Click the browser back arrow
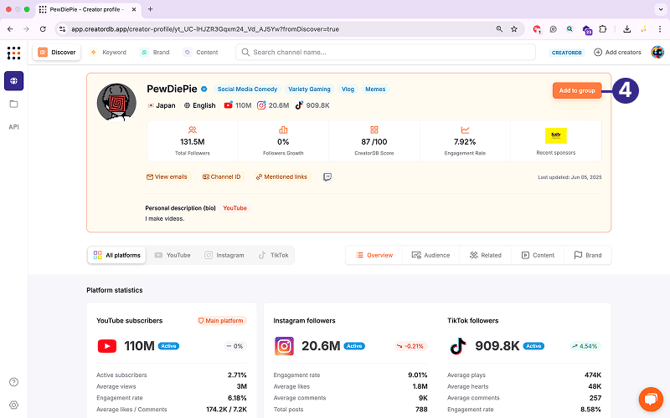This screenshot has width=670, height=418. tap(10, 29)
